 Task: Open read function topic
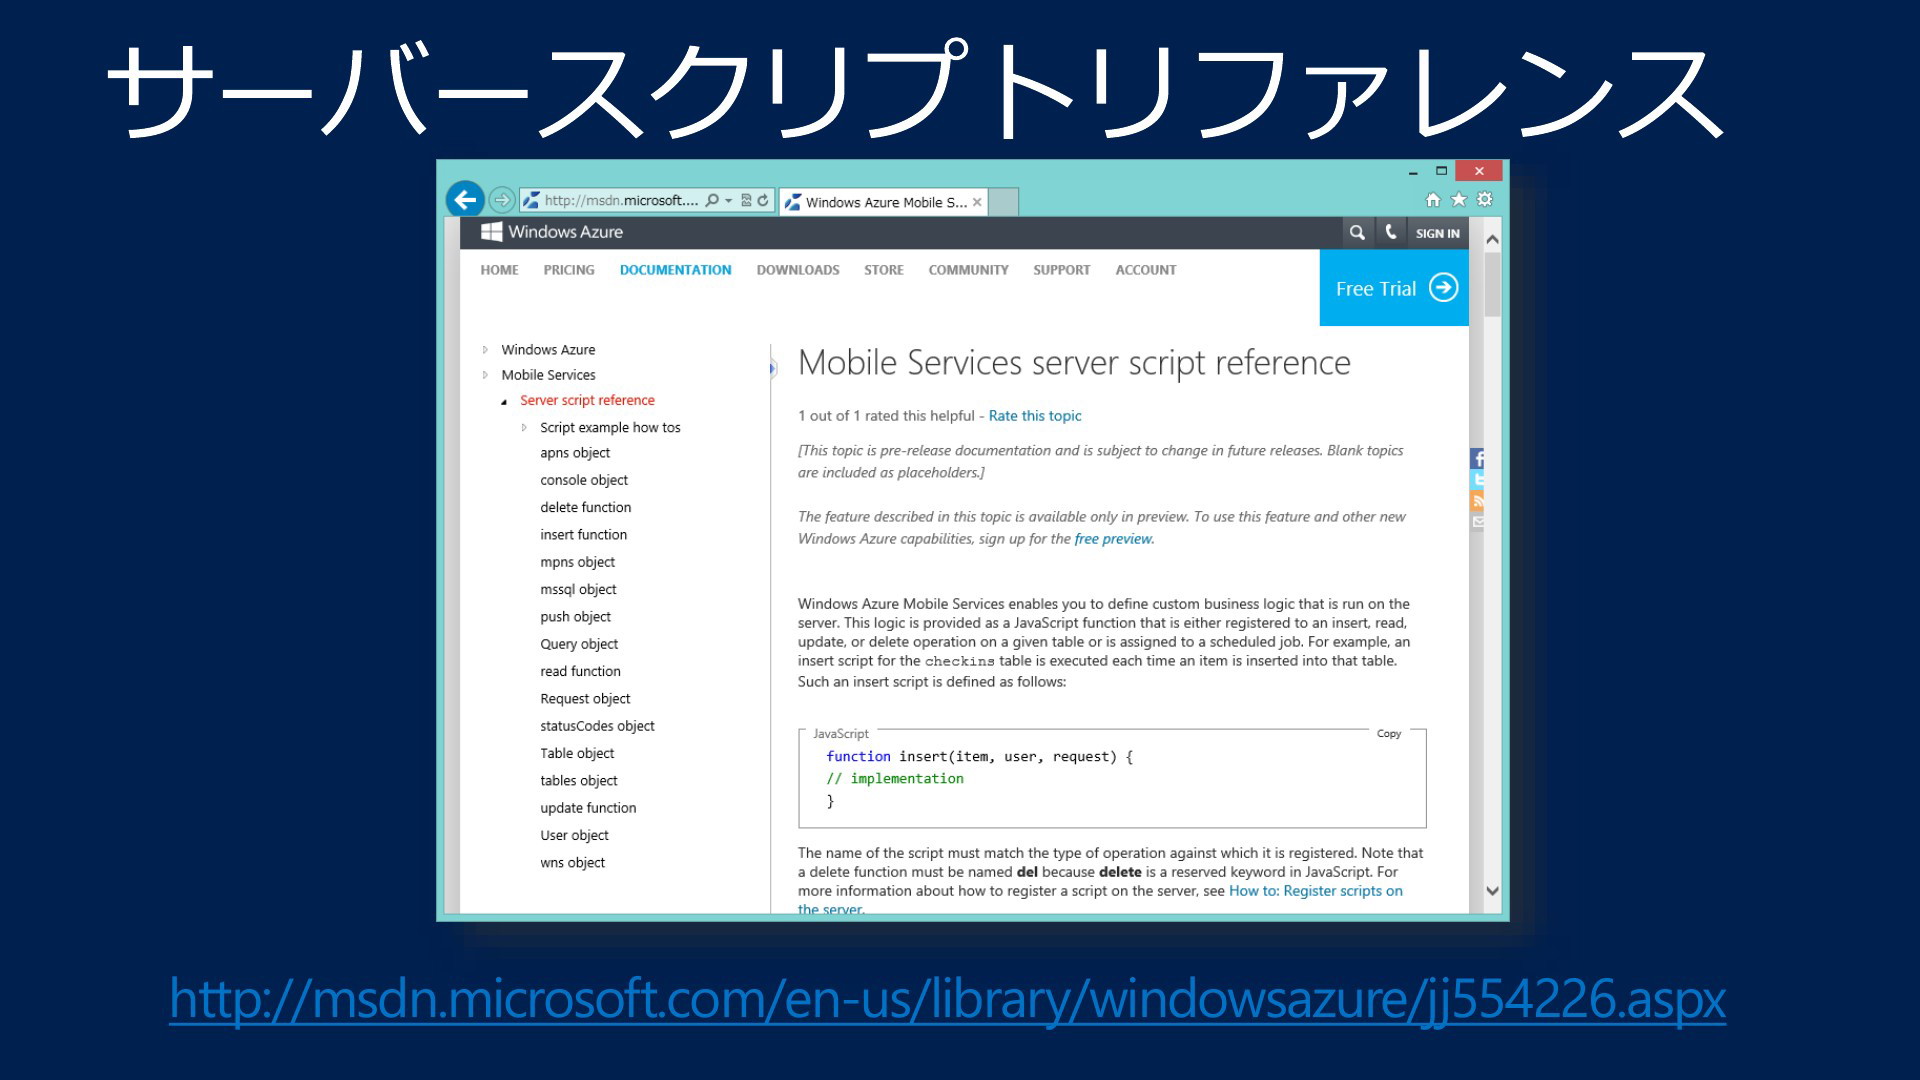[x=580, y=671]
